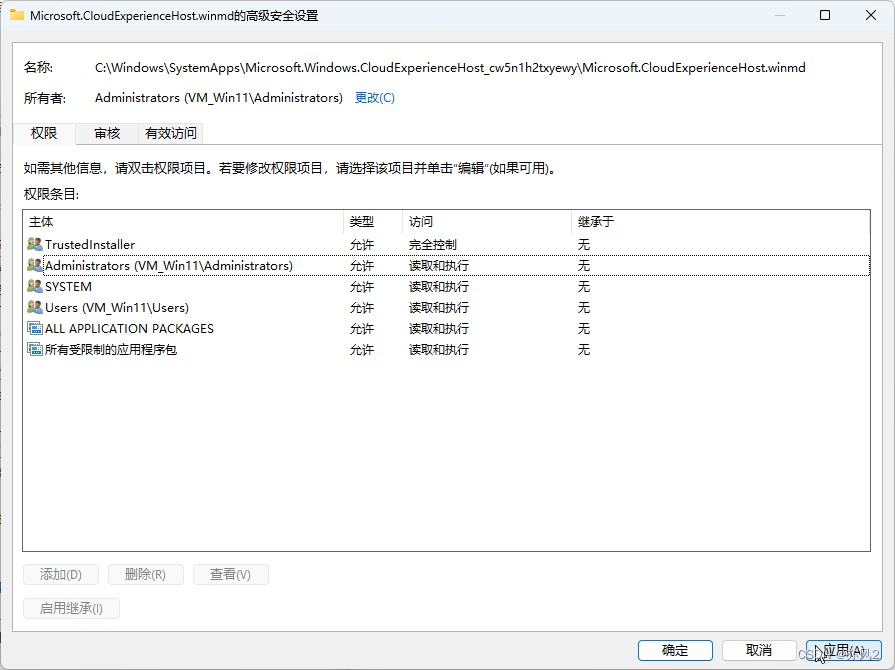Viewport: 895px width, 670px height.
Task: Click the 删除(R) button
Action: pyautogui.click(x=146, y=574)
